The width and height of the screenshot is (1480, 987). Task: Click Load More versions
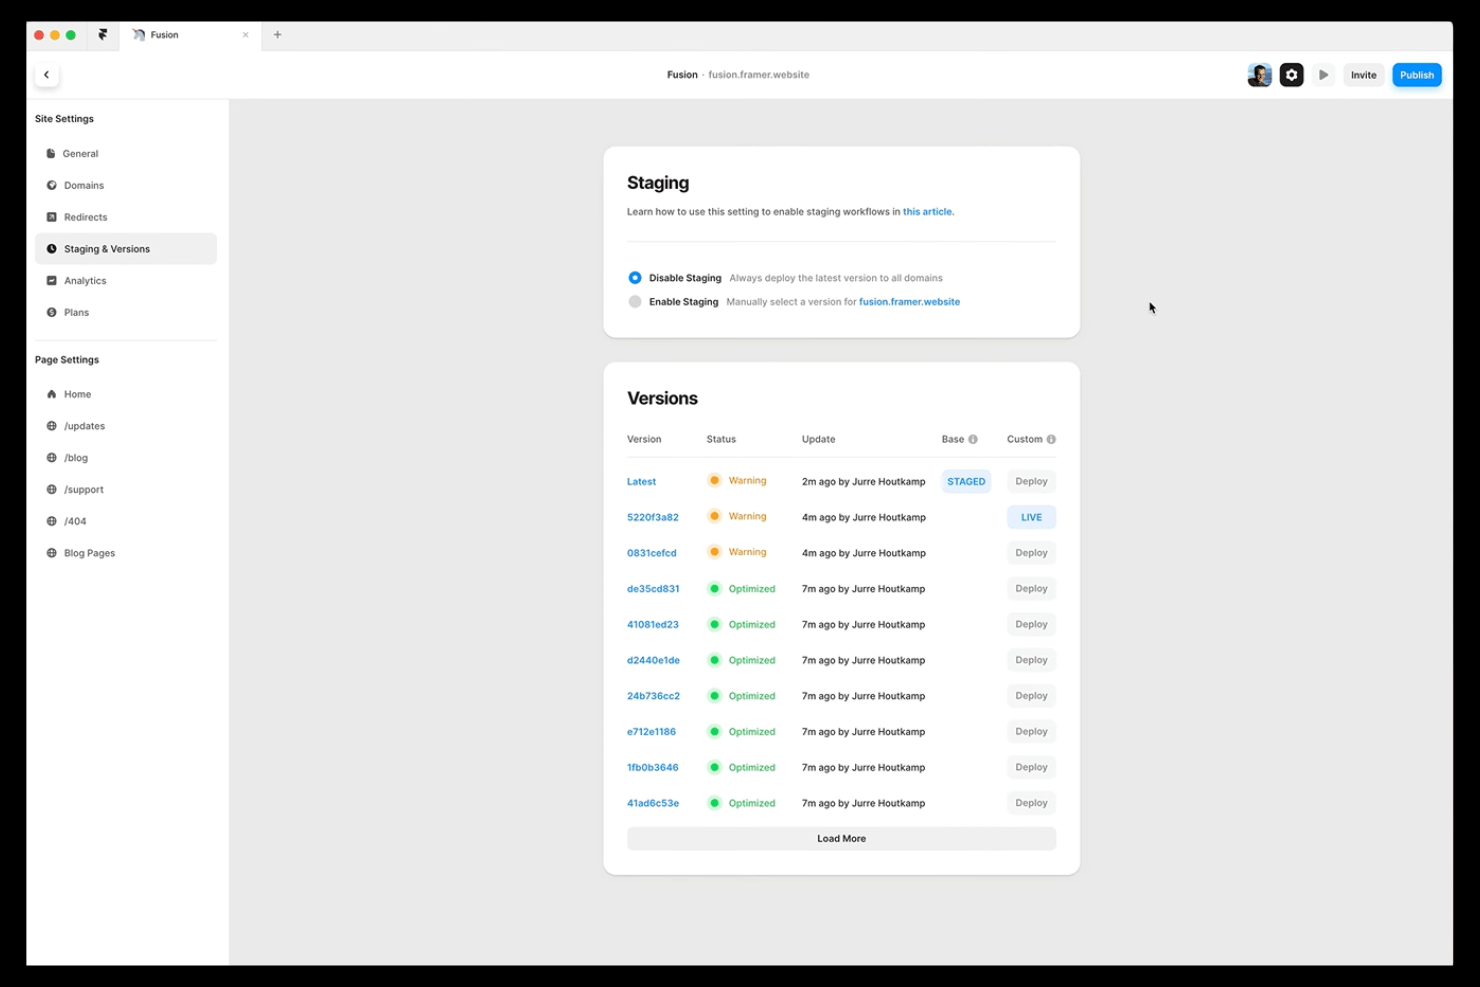coord(841,839)
